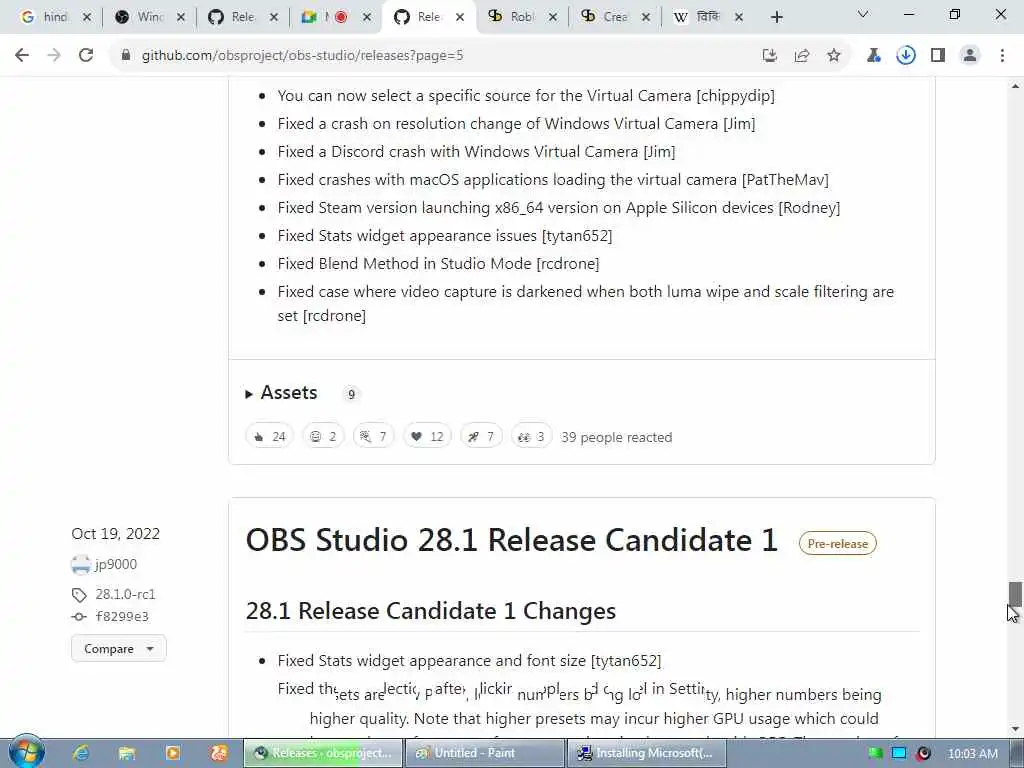Click the heart reaction with 12

(x=427, y=437)
